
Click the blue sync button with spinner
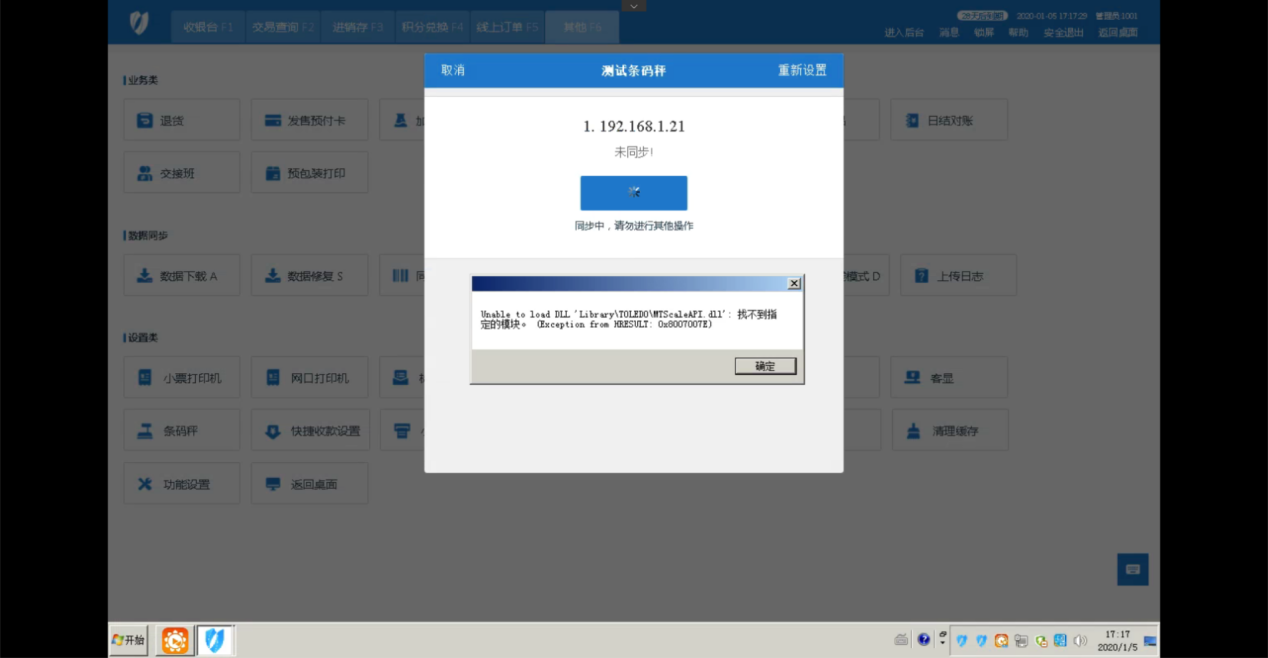633,193
